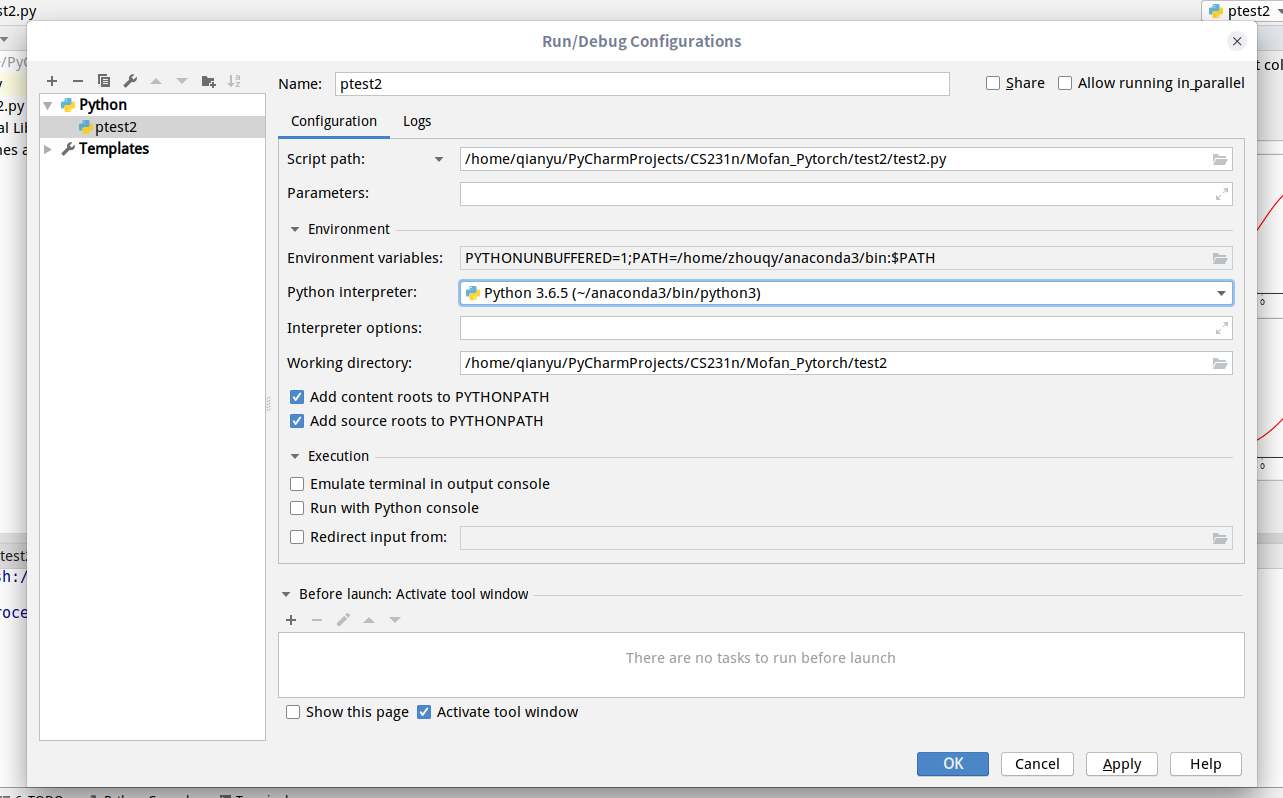
Task: Collapse the Environment section
Action: coord(295,229)
